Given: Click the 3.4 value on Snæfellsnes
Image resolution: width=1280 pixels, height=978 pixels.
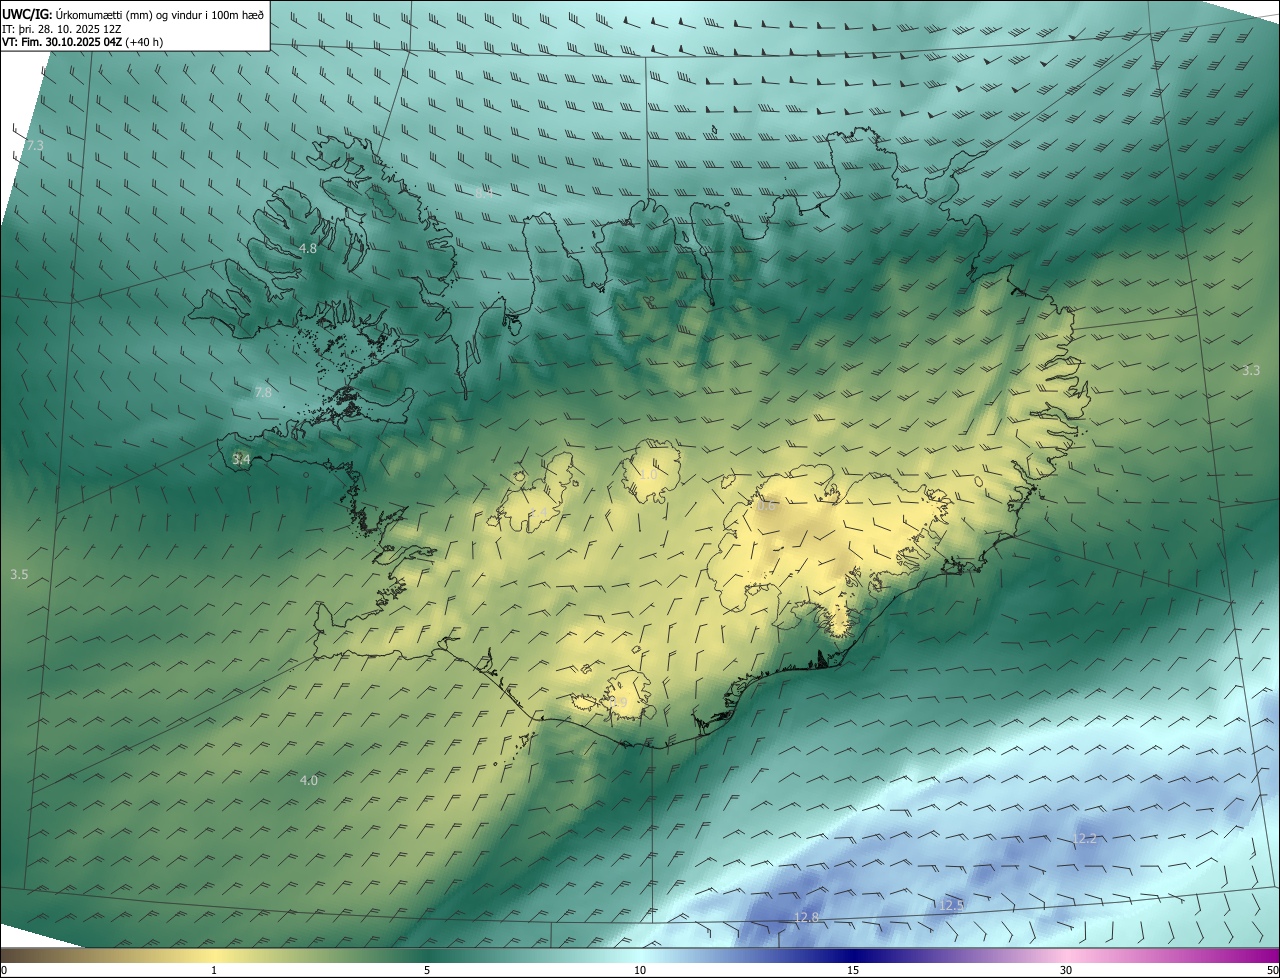Looking at the screenshot, I should [241, 459].
